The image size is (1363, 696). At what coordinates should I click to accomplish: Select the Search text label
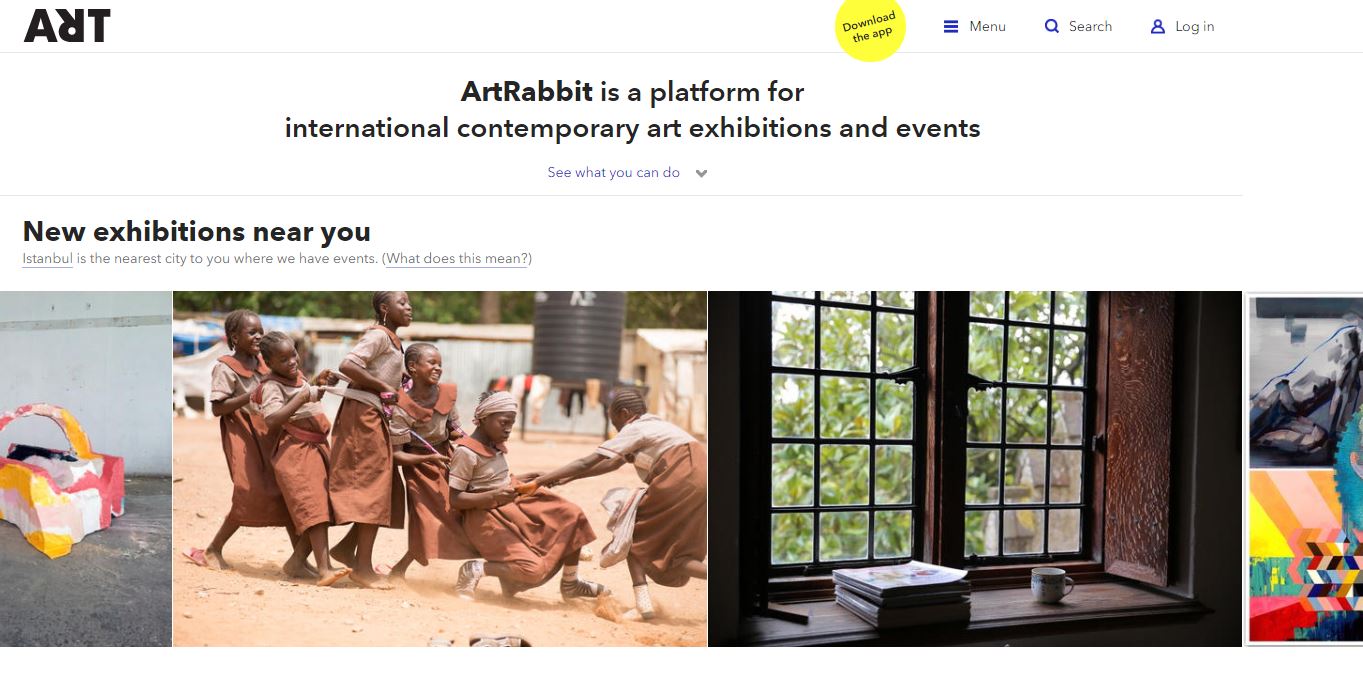1090,27
